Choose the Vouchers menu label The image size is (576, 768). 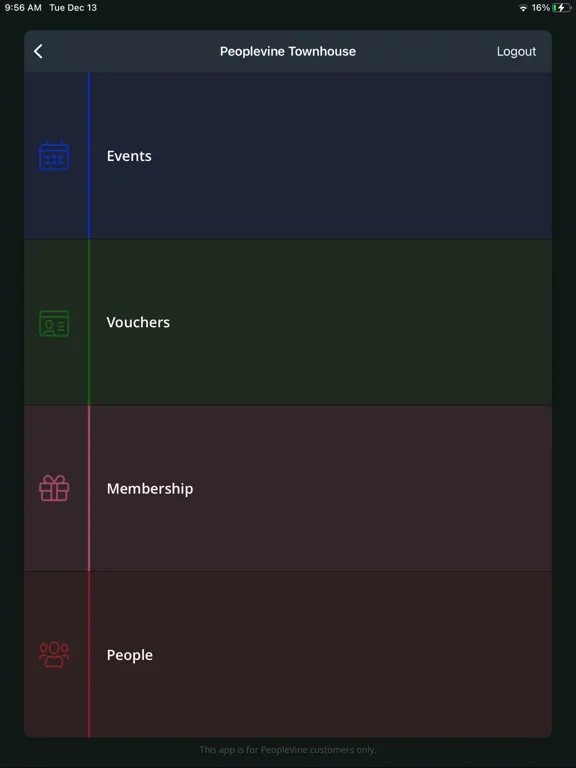[138, 322]
